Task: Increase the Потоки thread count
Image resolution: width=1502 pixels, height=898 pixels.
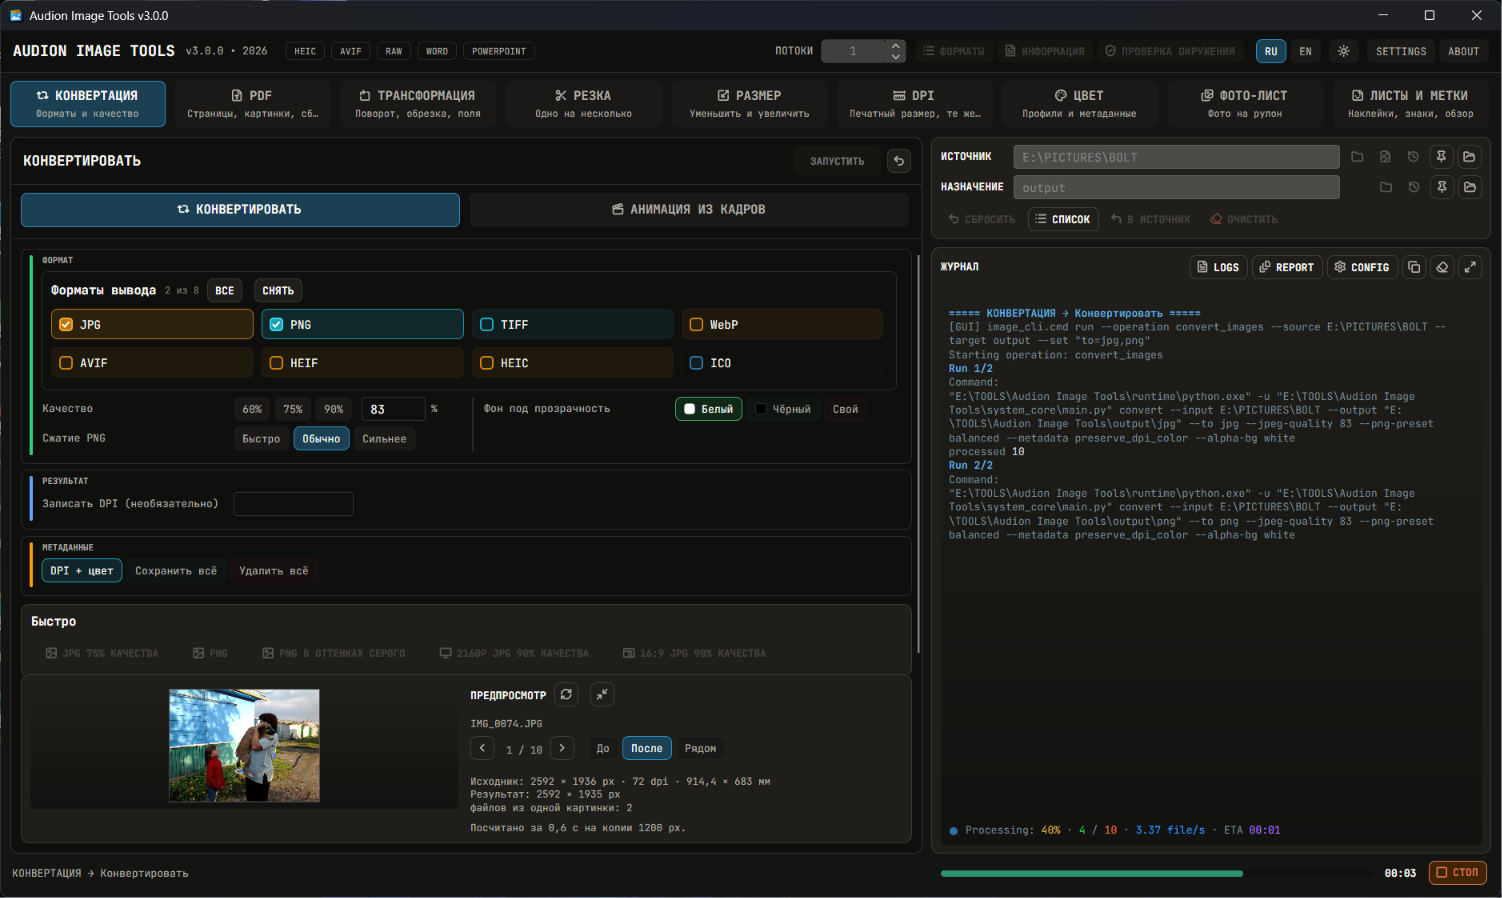Action: tap(895, 45)
